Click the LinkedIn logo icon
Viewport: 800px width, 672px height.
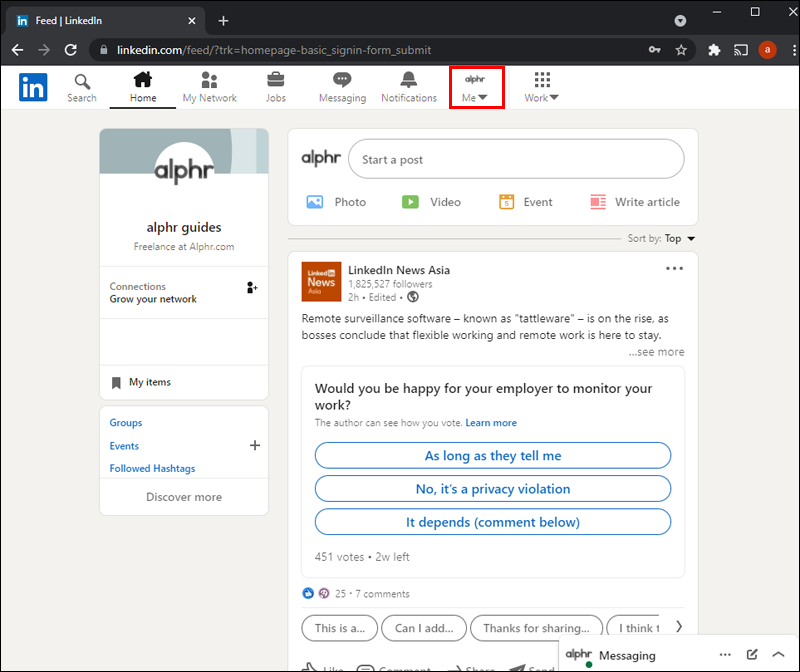(x=32, y=88)
